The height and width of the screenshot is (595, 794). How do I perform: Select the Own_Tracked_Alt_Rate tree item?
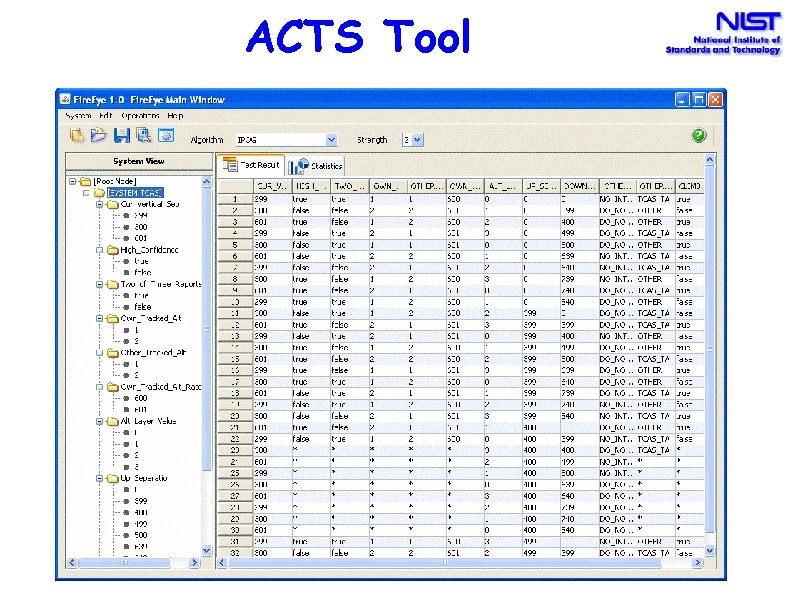point(161,387)
